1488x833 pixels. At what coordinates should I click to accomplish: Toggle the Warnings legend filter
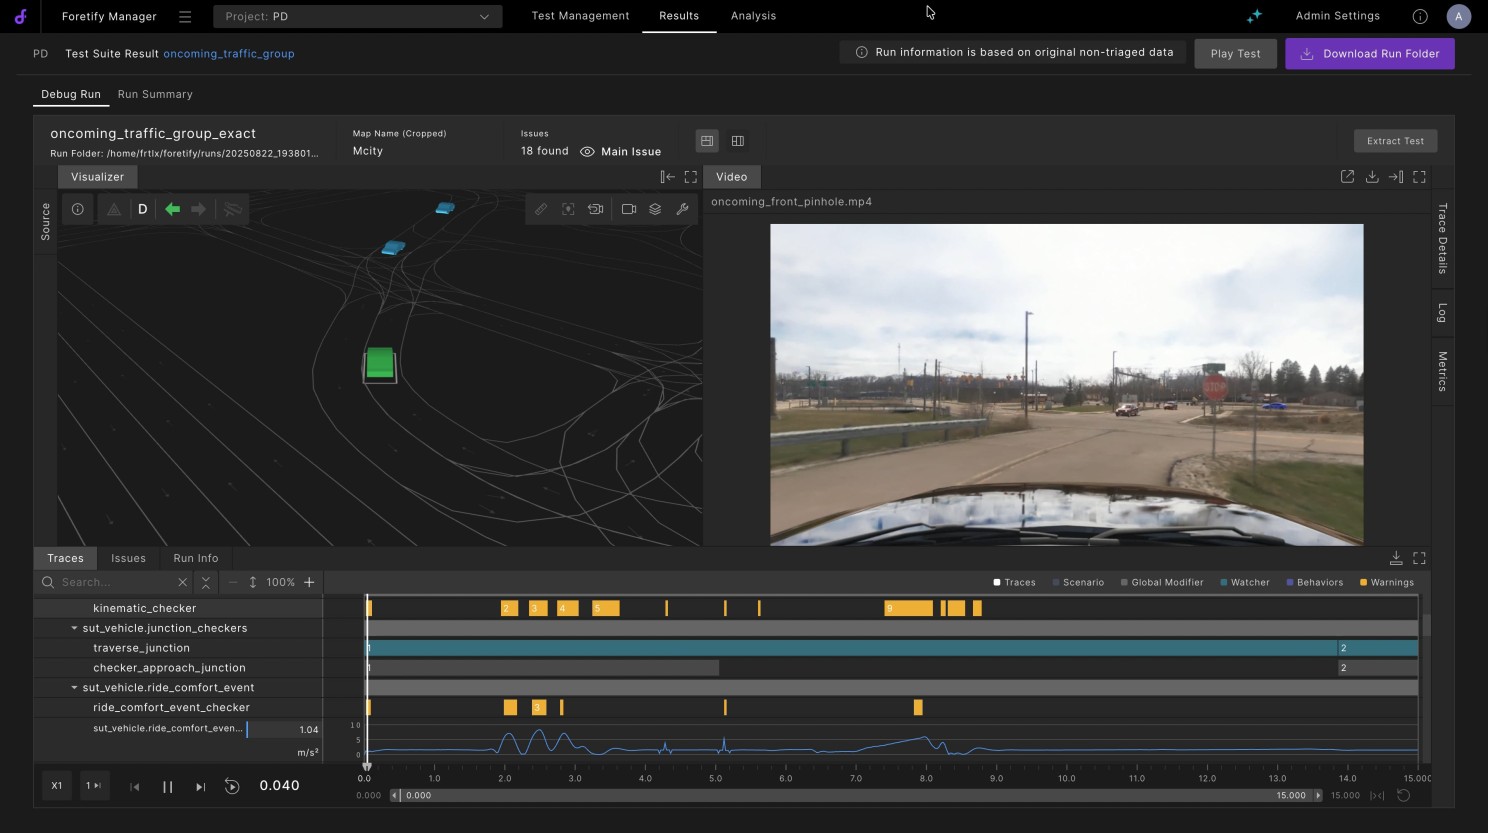pos(1387,582)
